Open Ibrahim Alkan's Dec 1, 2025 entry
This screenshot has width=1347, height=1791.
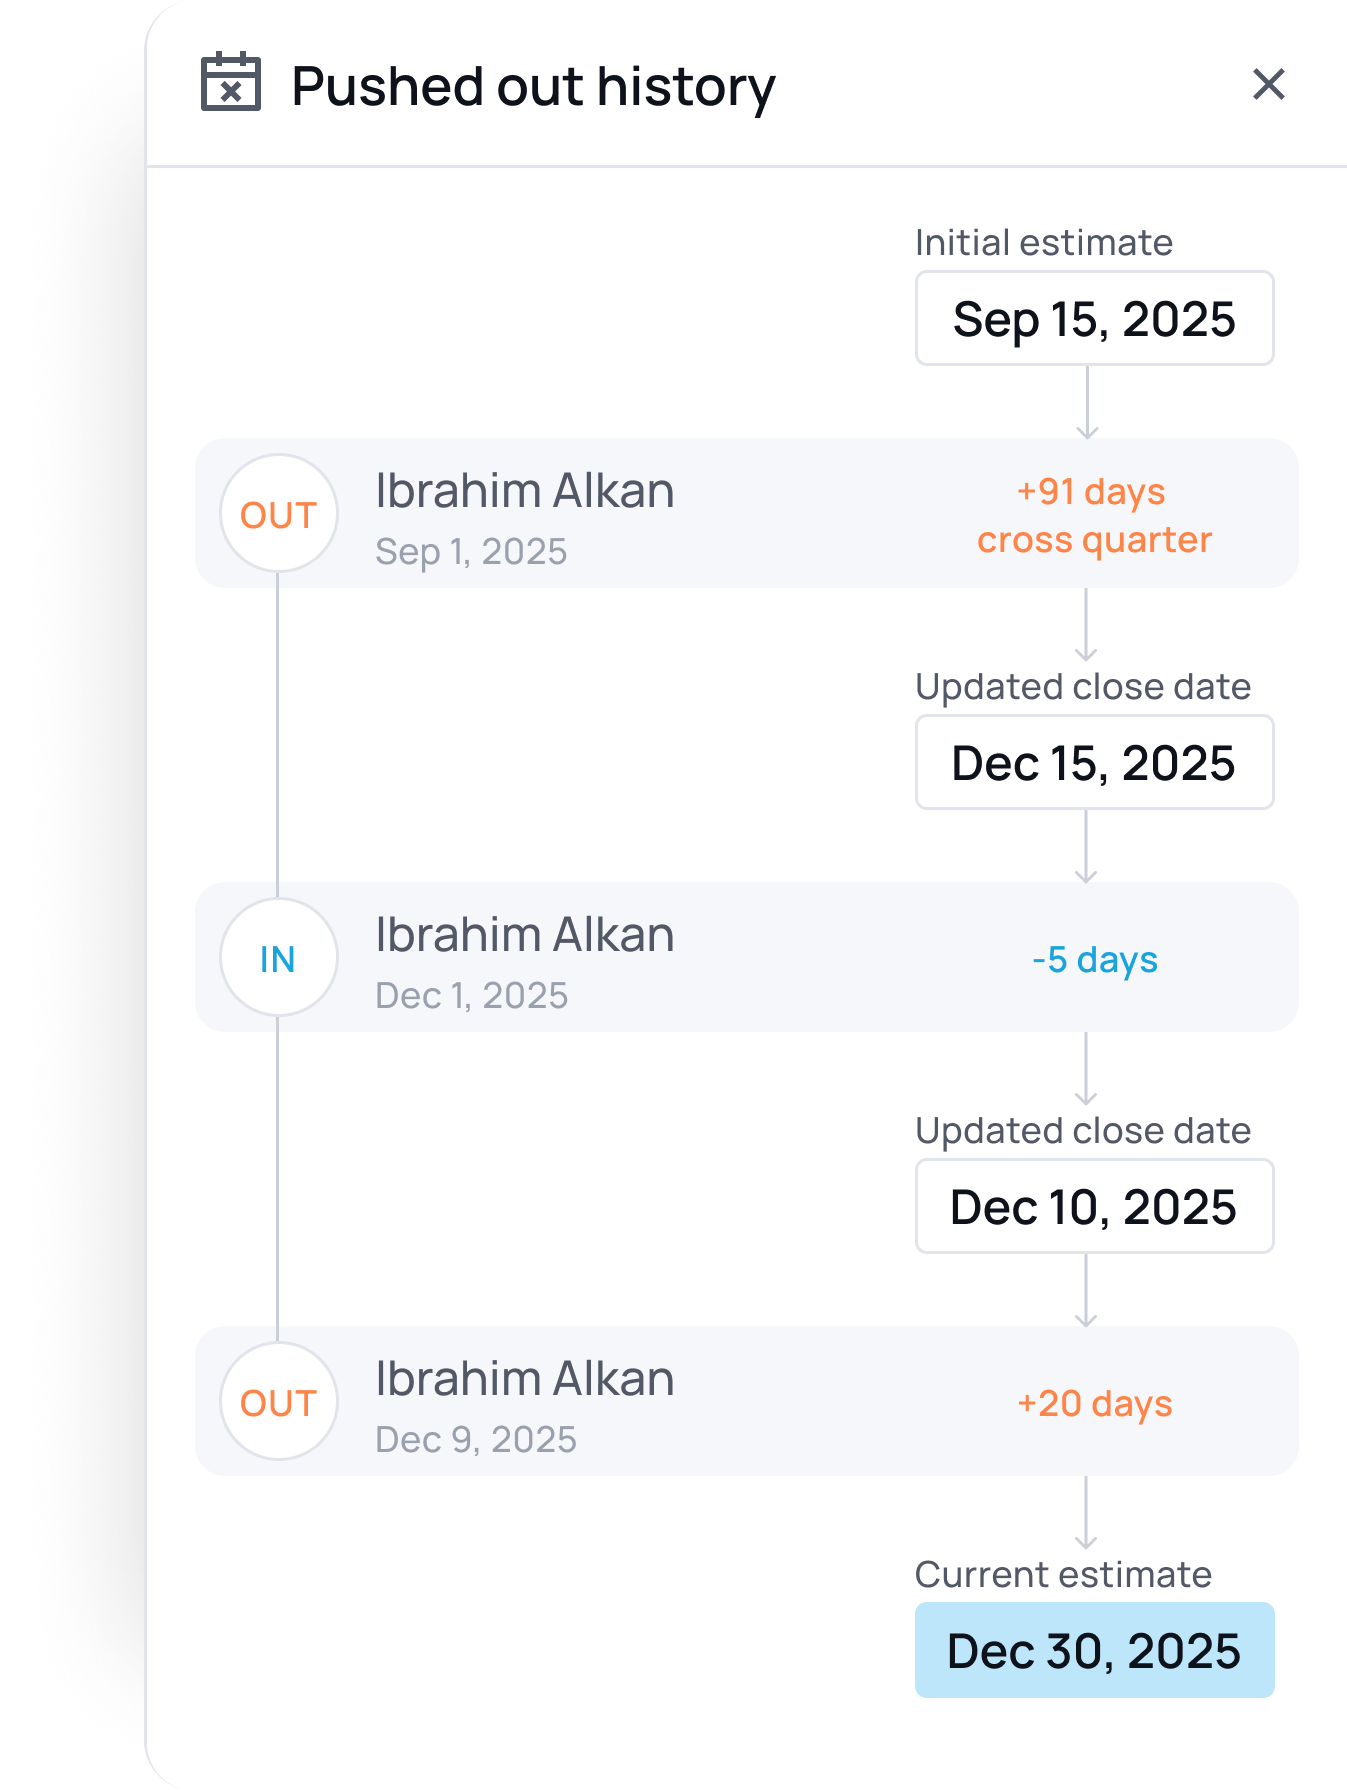[x=525, y=960]
